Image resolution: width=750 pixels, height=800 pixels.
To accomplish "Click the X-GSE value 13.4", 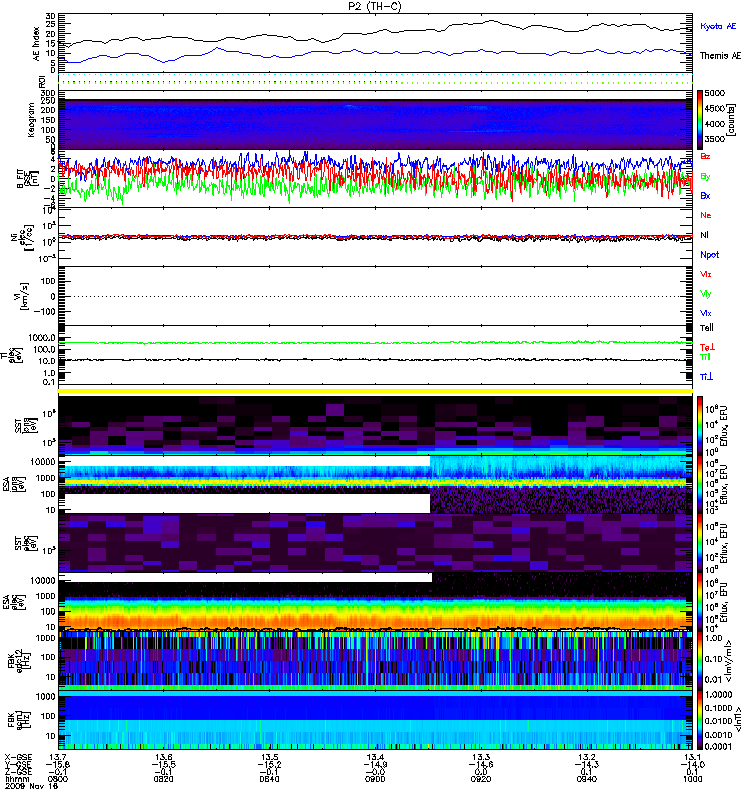I will pos(375,757).
